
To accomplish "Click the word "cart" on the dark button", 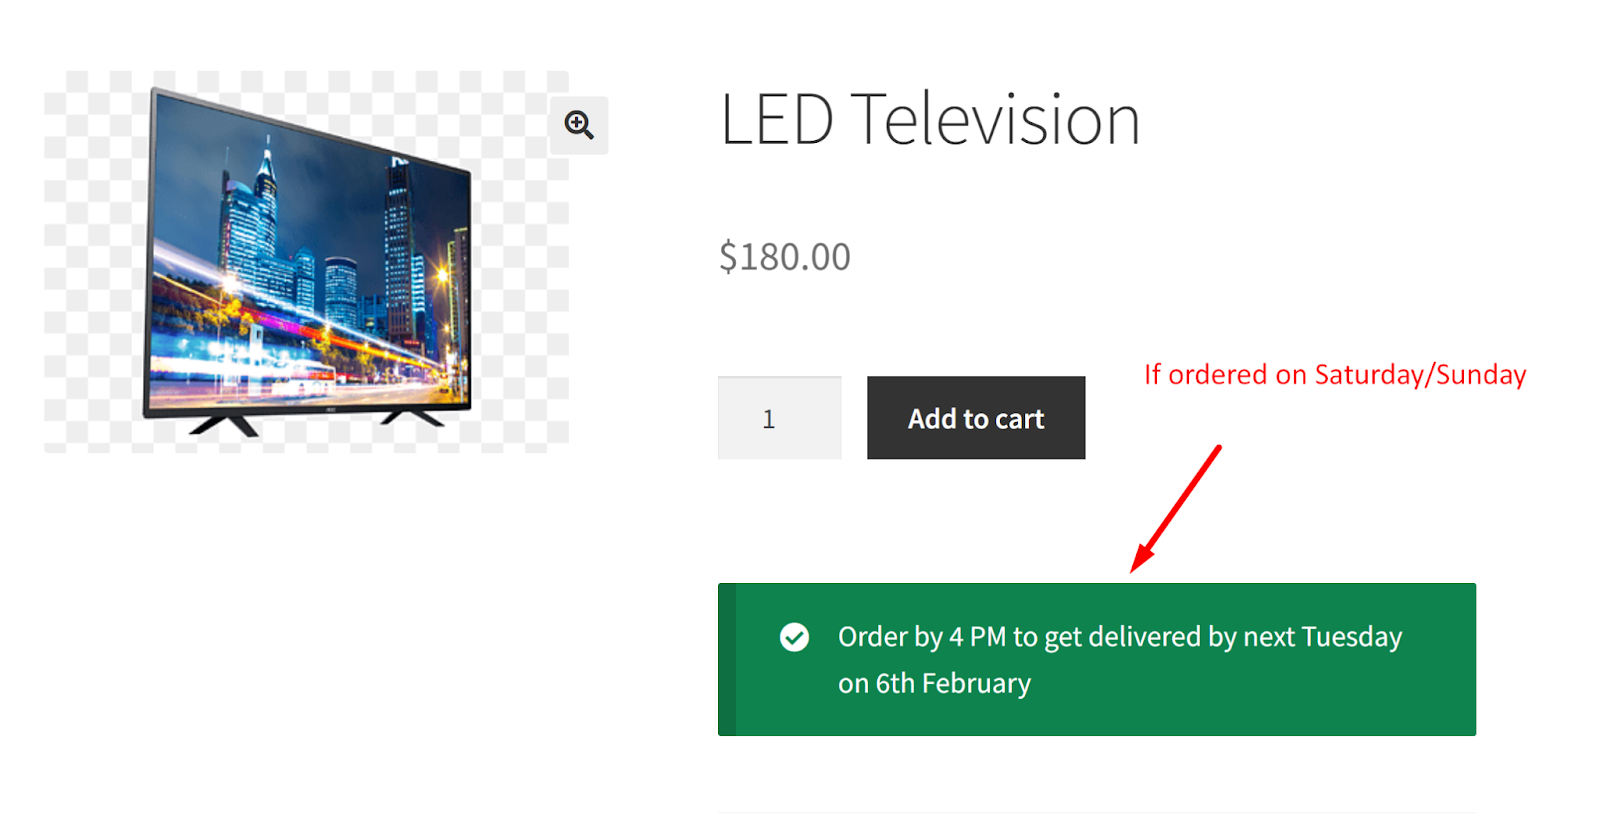I will click(1019, 419).
